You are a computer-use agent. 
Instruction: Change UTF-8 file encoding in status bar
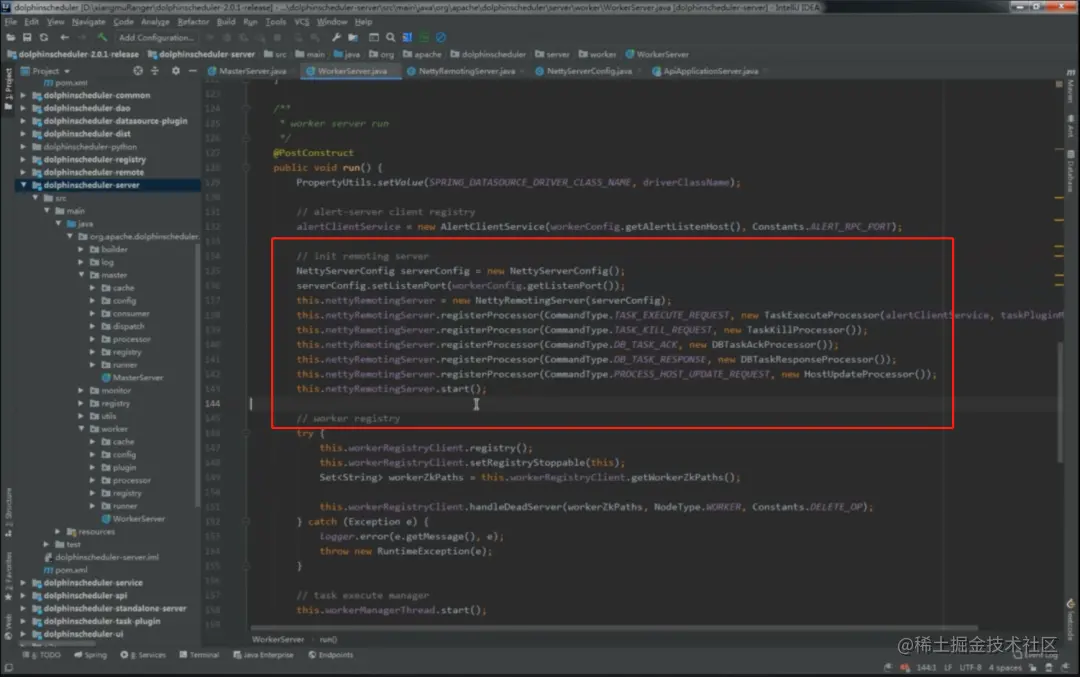click(970, 667)
